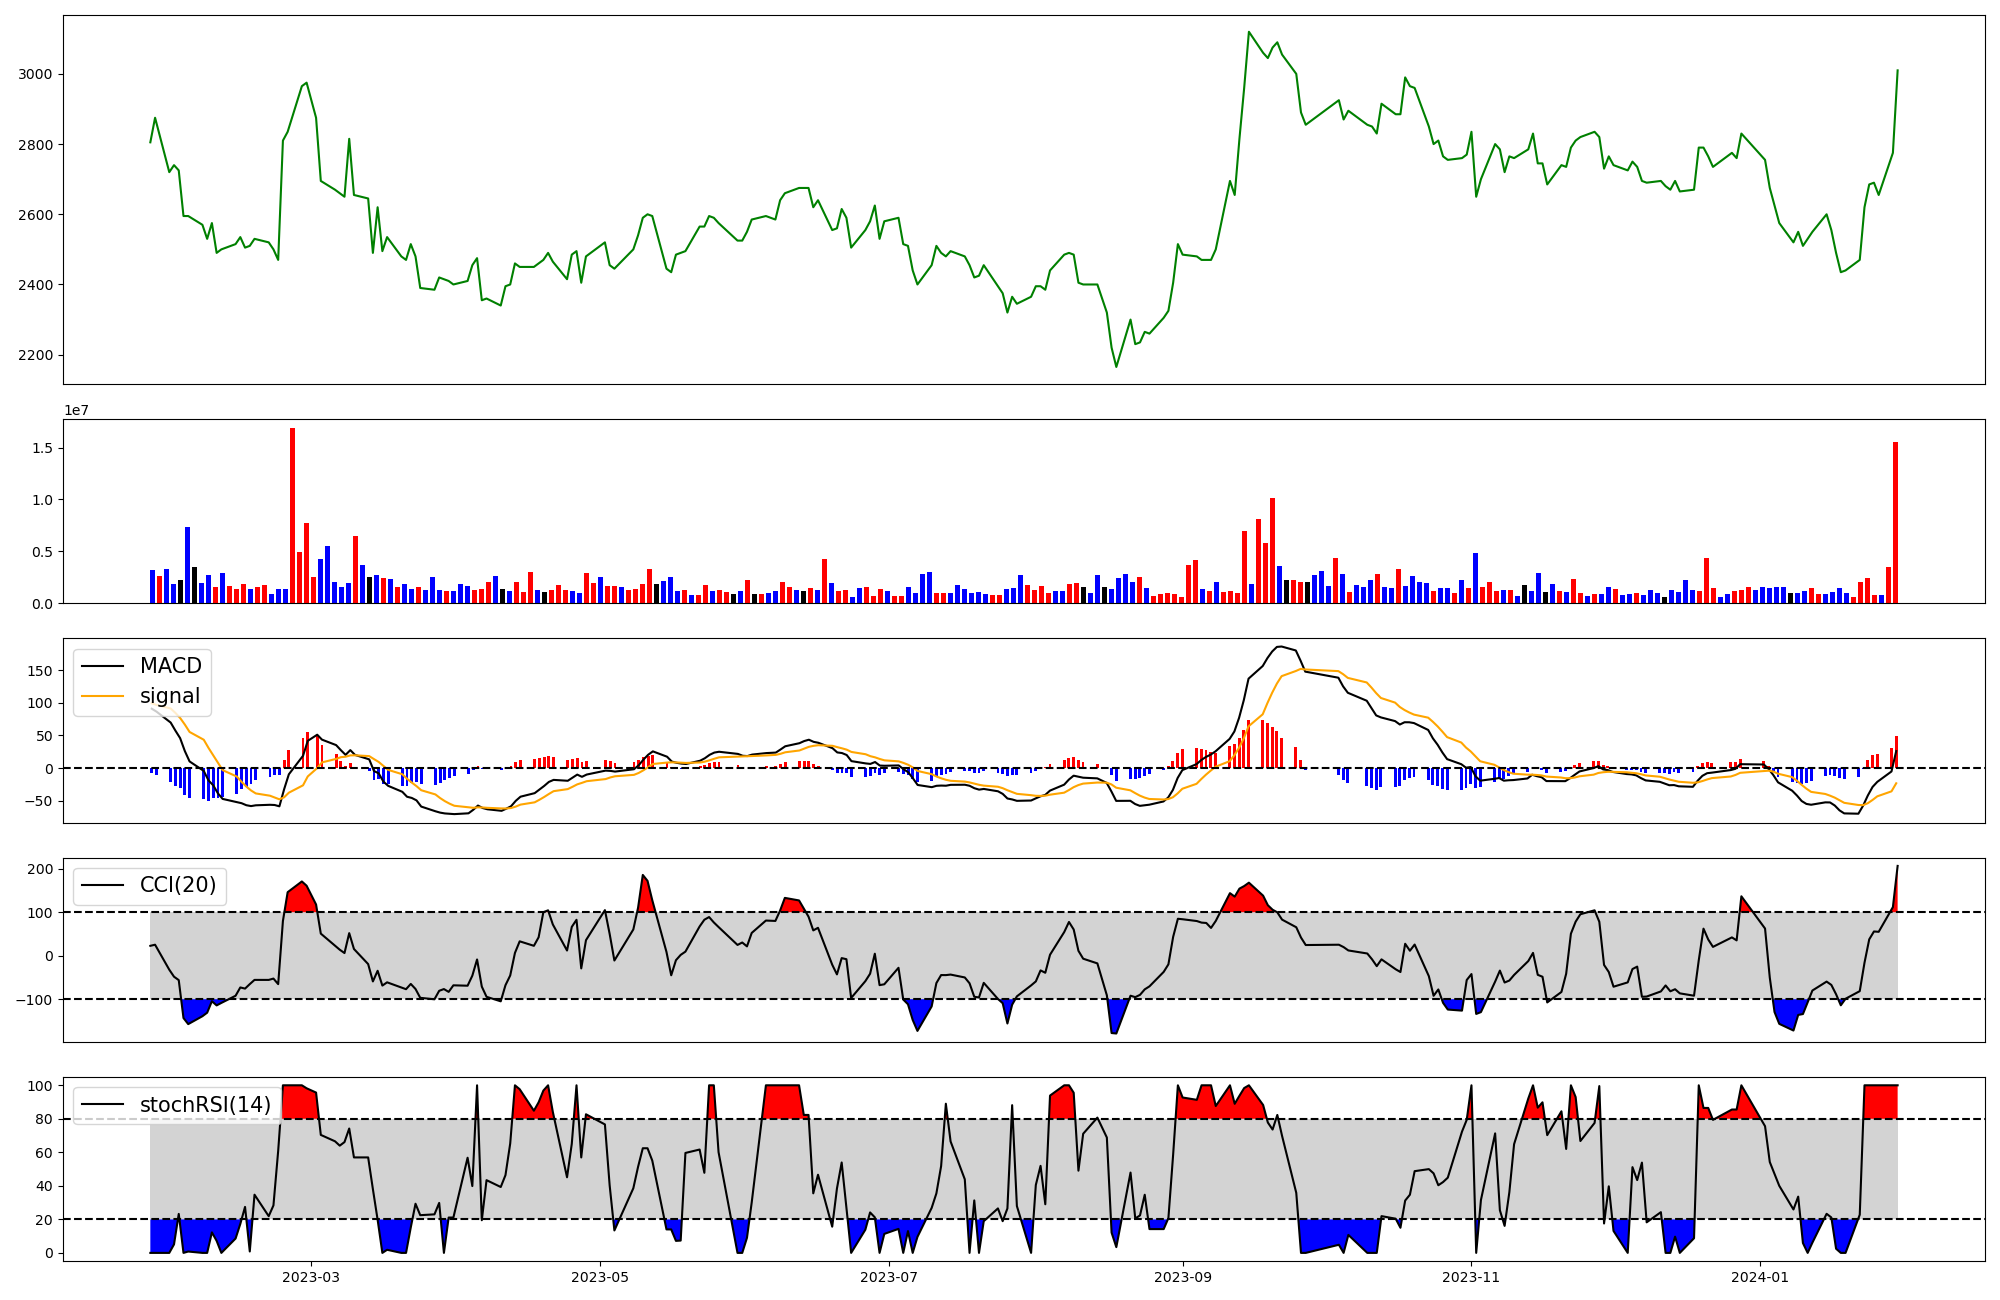Click the 2024-01 x-axis date label
Screen dimensions: 2000x1300
point(1759,1277)
